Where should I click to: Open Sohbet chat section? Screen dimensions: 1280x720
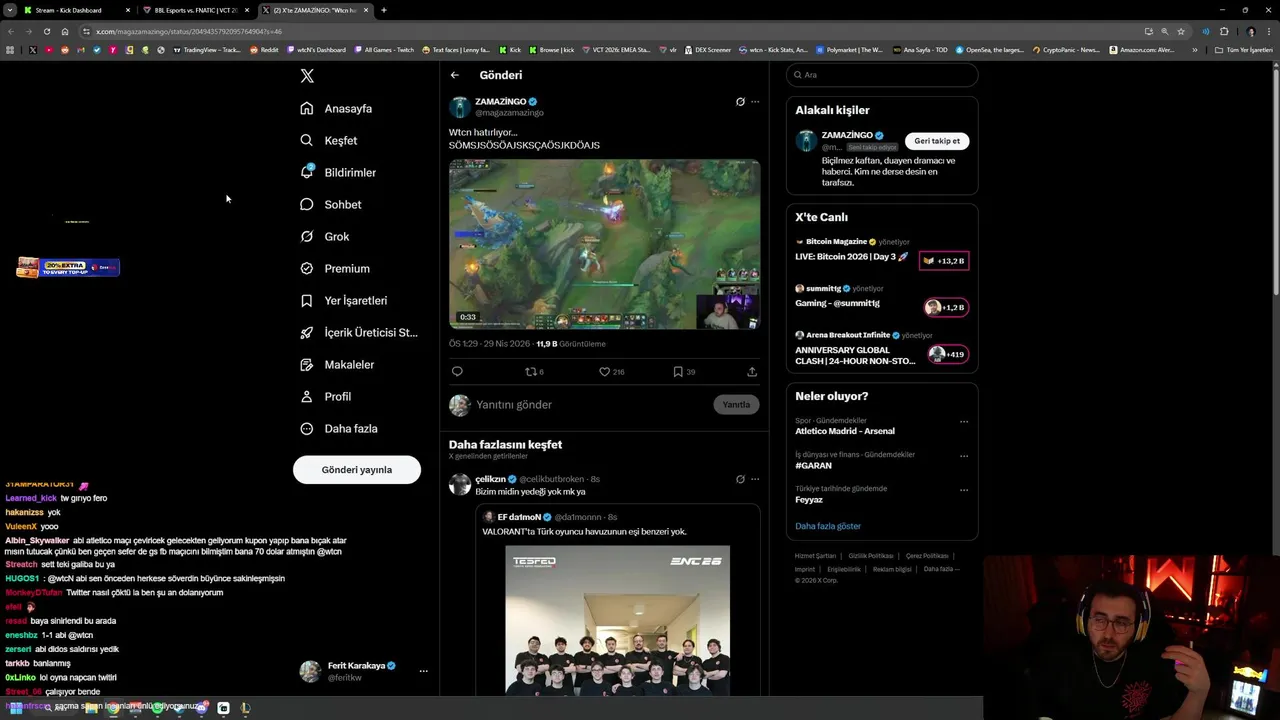(331, 204)
